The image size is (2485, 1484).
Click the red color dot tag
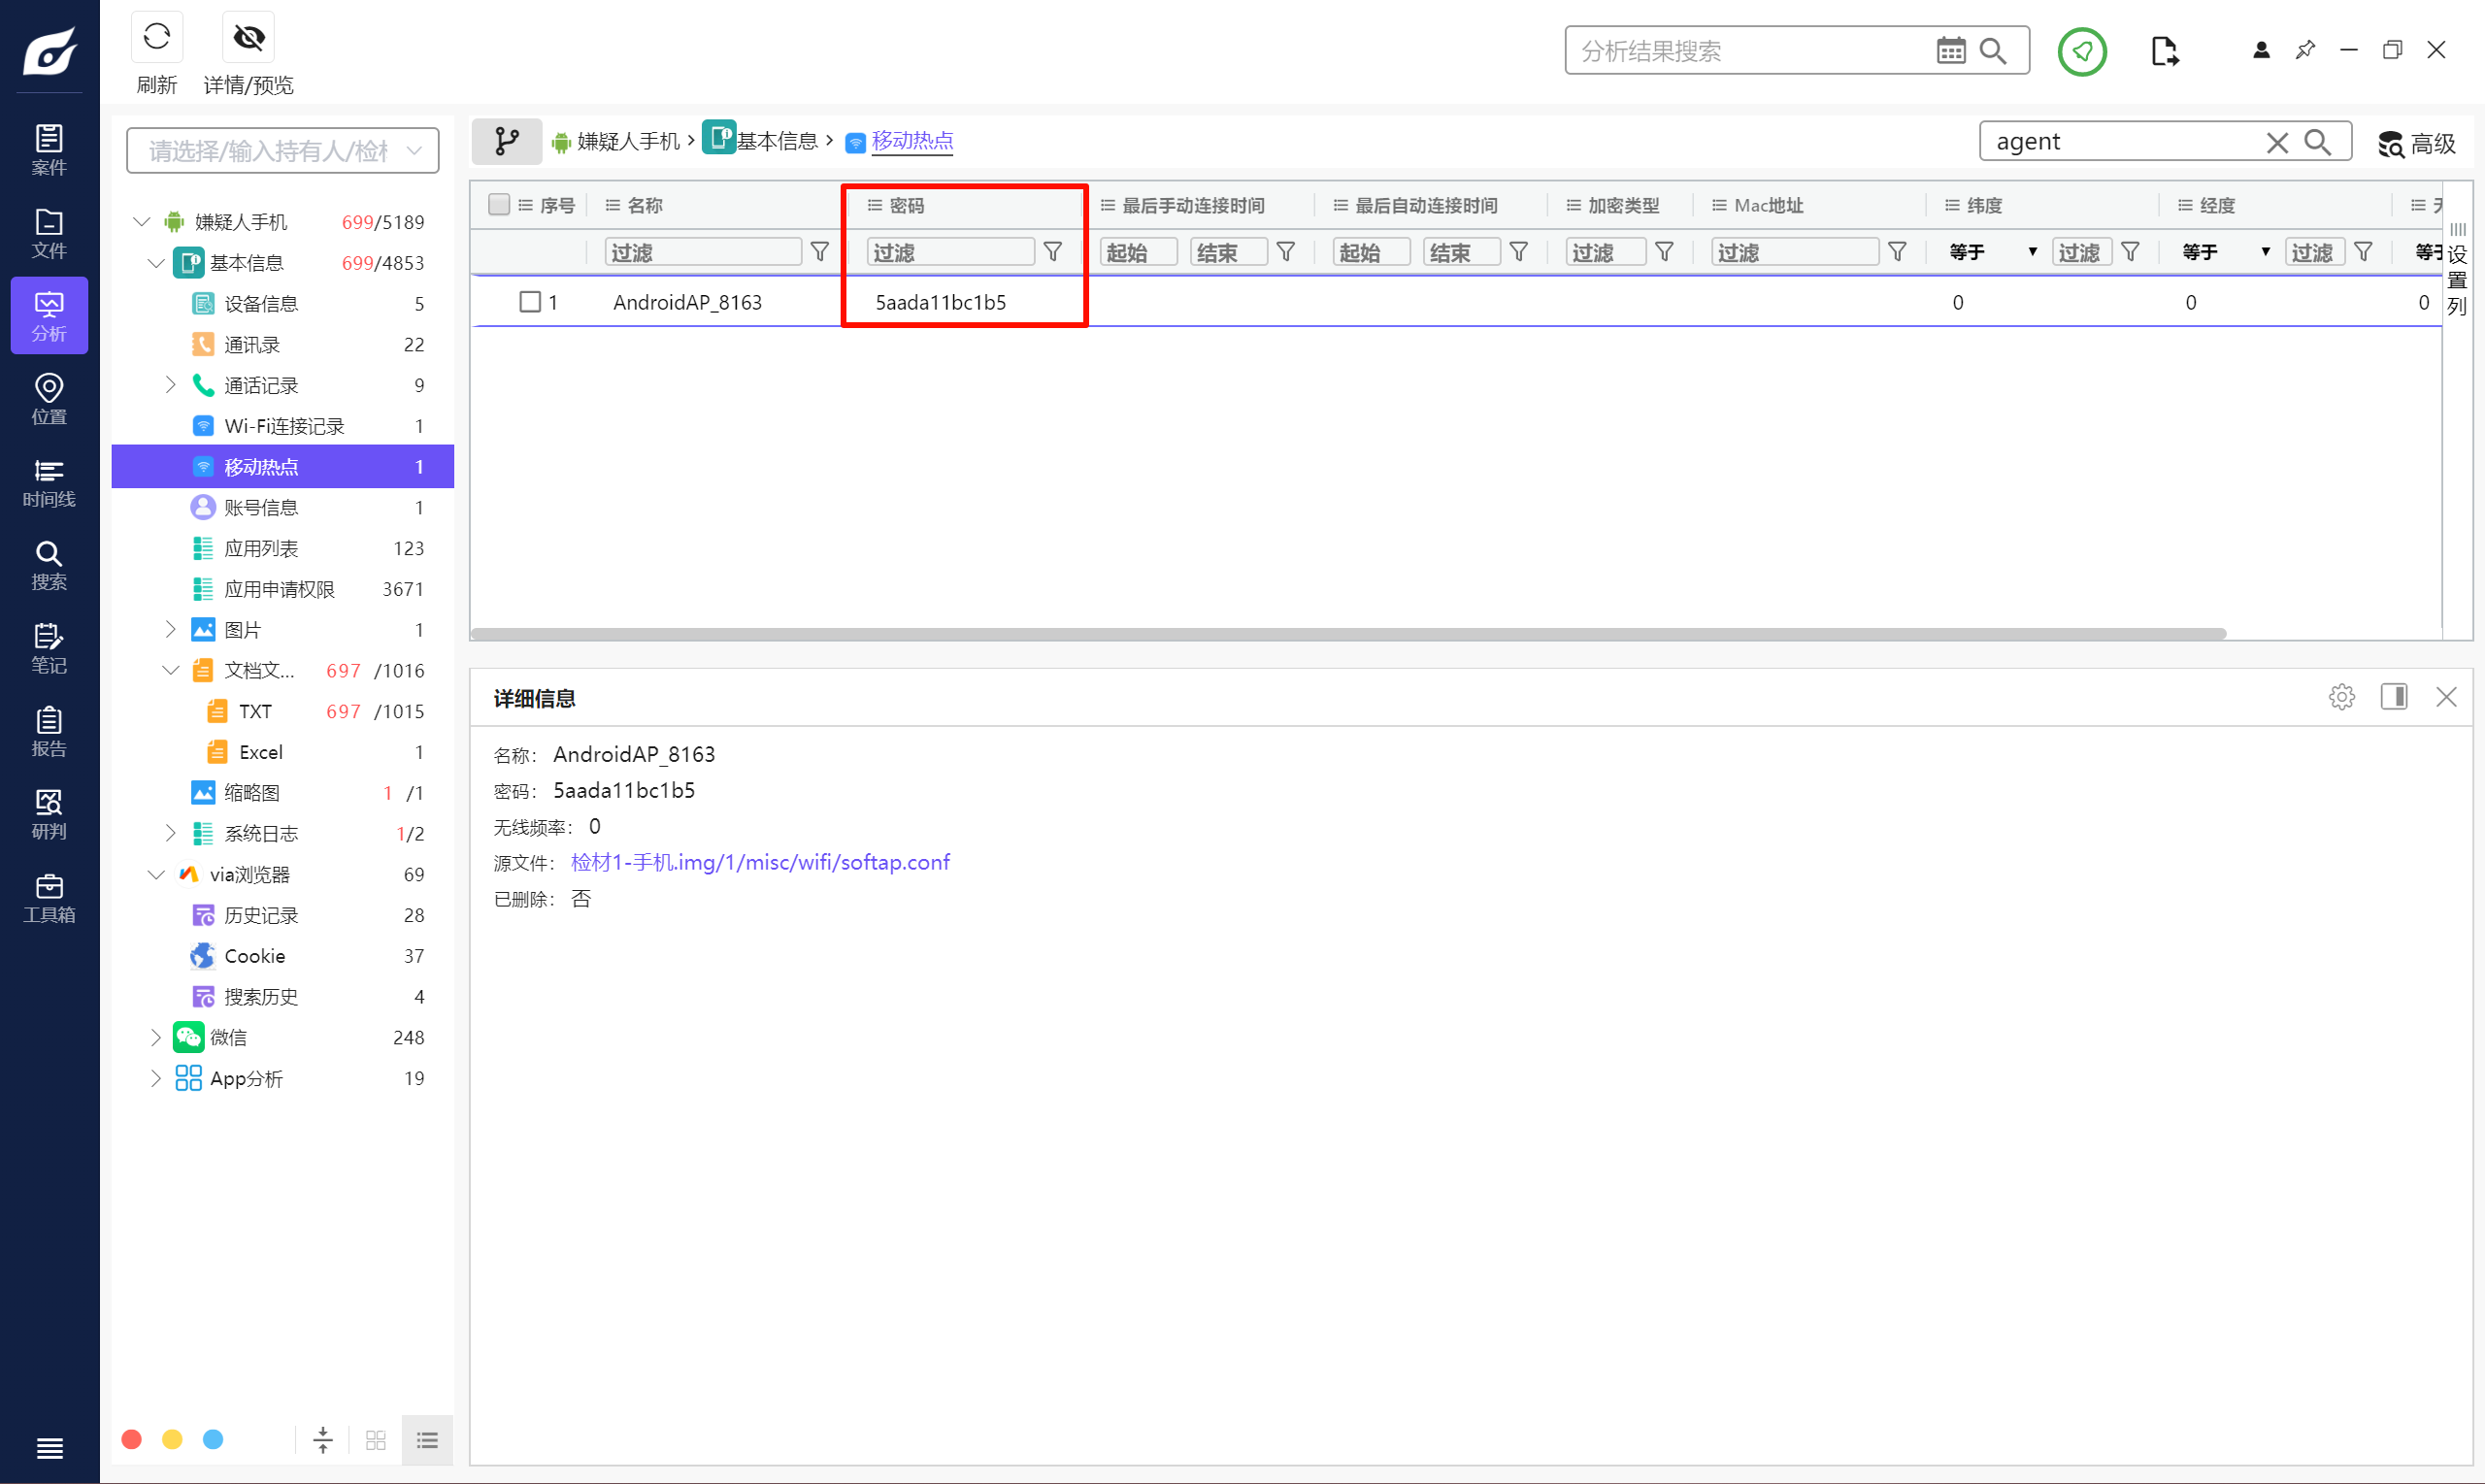pos(131,1440)
